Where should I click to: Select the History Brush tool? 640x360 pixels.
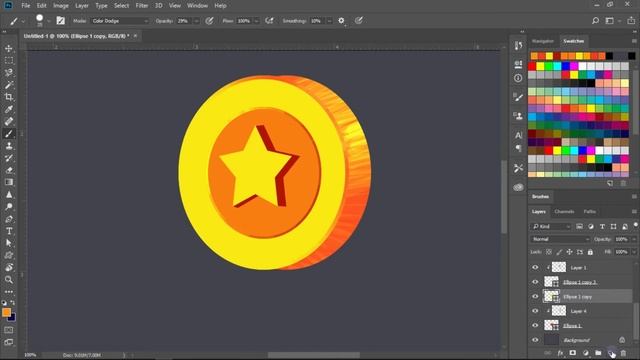click(x=9, y=158)
